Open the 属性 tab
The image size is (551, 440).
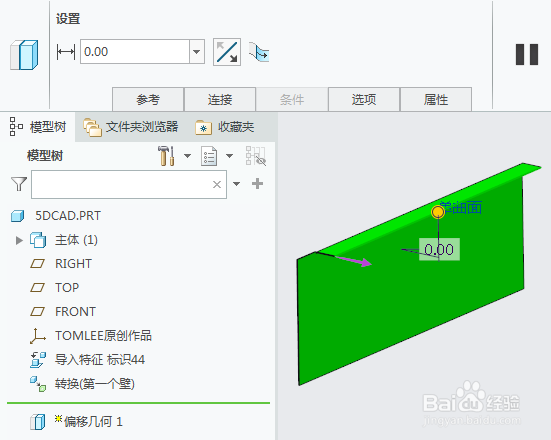tap(436, 99)
